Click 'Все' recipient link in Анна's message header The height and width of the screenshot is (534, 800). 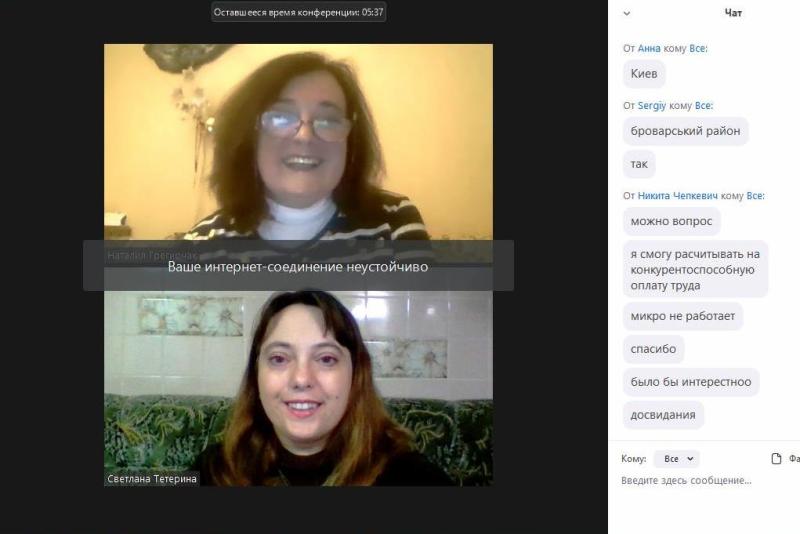[698, 48]
